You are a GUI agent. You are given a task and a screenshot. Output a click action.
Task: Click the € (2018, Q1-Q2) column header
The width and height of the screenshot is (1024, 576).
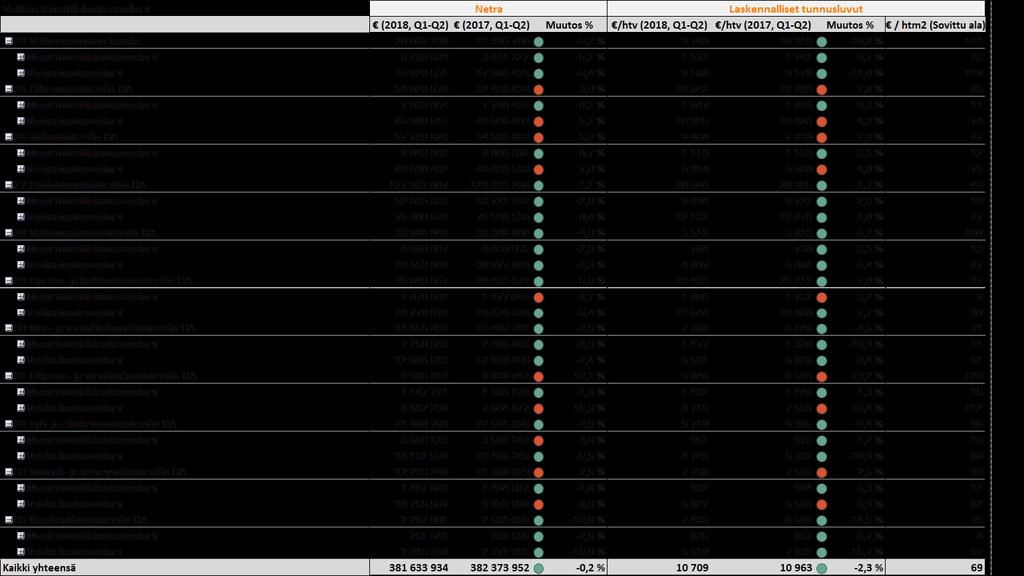point(409,25)
